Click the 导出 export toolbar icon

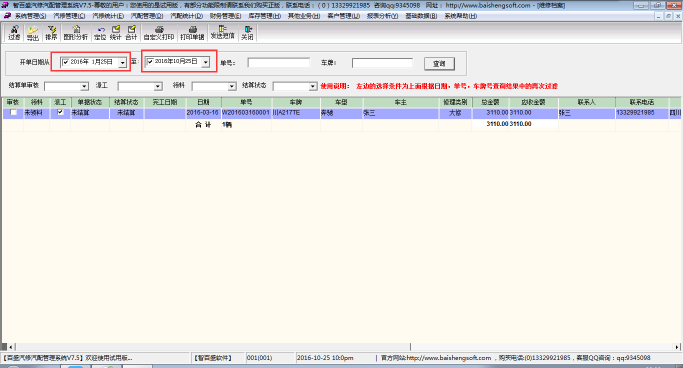pyautogui.click(x=33, y=33)
